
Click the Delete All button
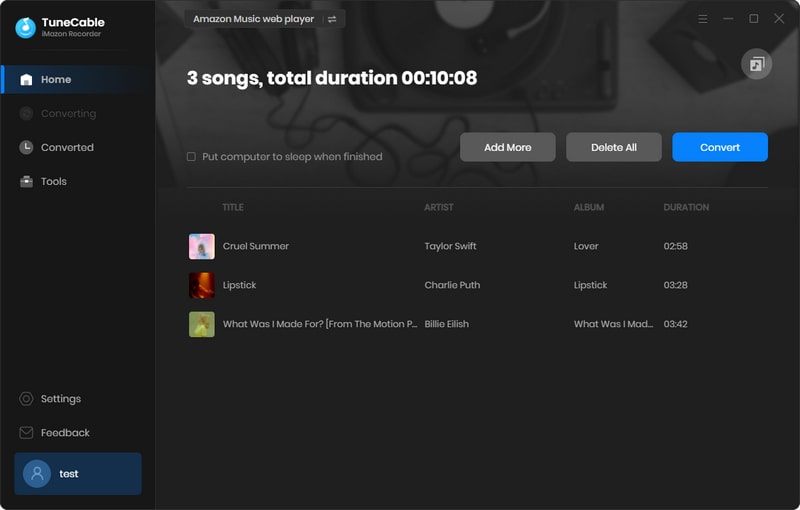coord(614,147)
